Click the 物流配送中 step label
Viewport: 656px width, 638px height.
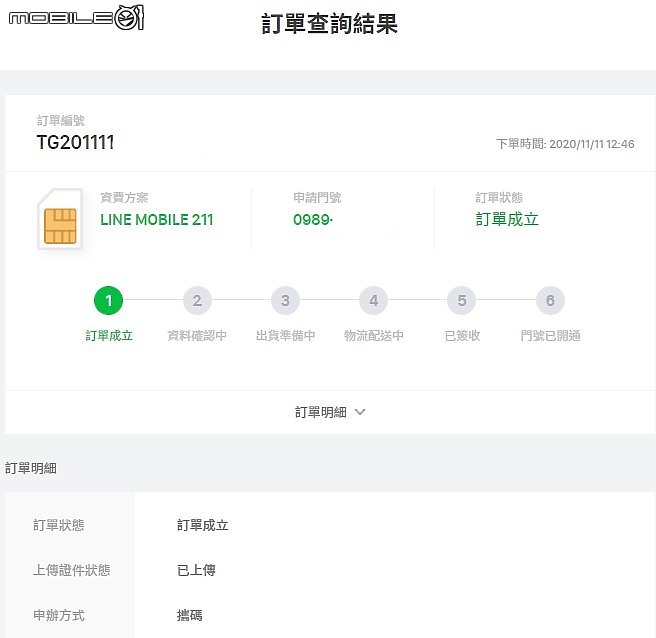coord(374,336)
